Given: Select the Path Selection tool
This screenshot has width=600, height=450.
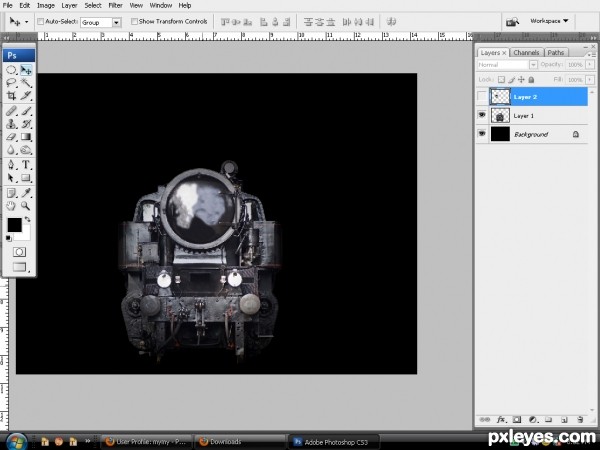Looking at the screenshot, I should (x=11, y=178).
